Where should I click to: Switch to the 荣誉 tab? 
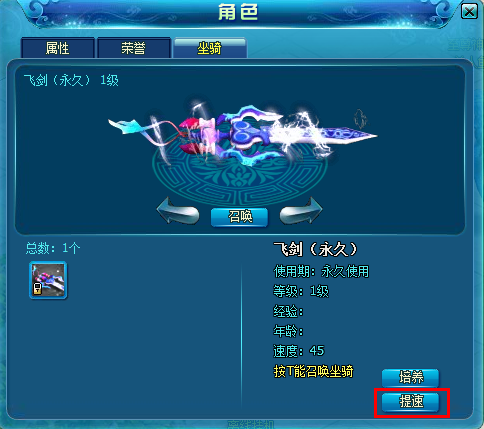[x=133, y=48]
